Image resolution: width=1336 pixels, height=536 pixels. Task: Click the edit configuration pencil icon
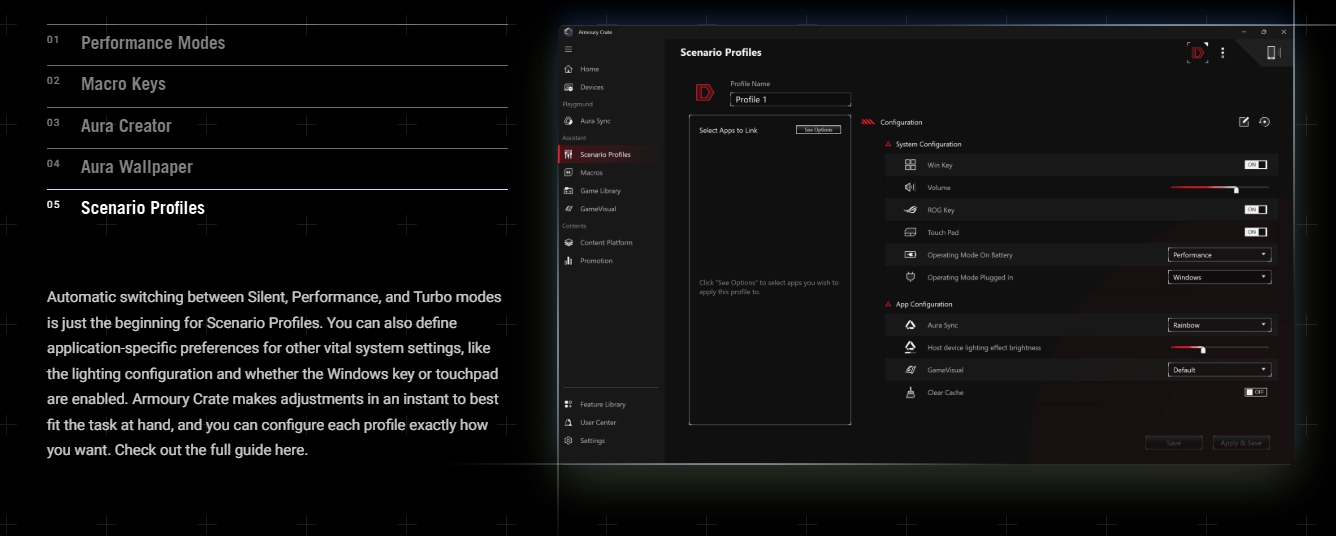1244,122
